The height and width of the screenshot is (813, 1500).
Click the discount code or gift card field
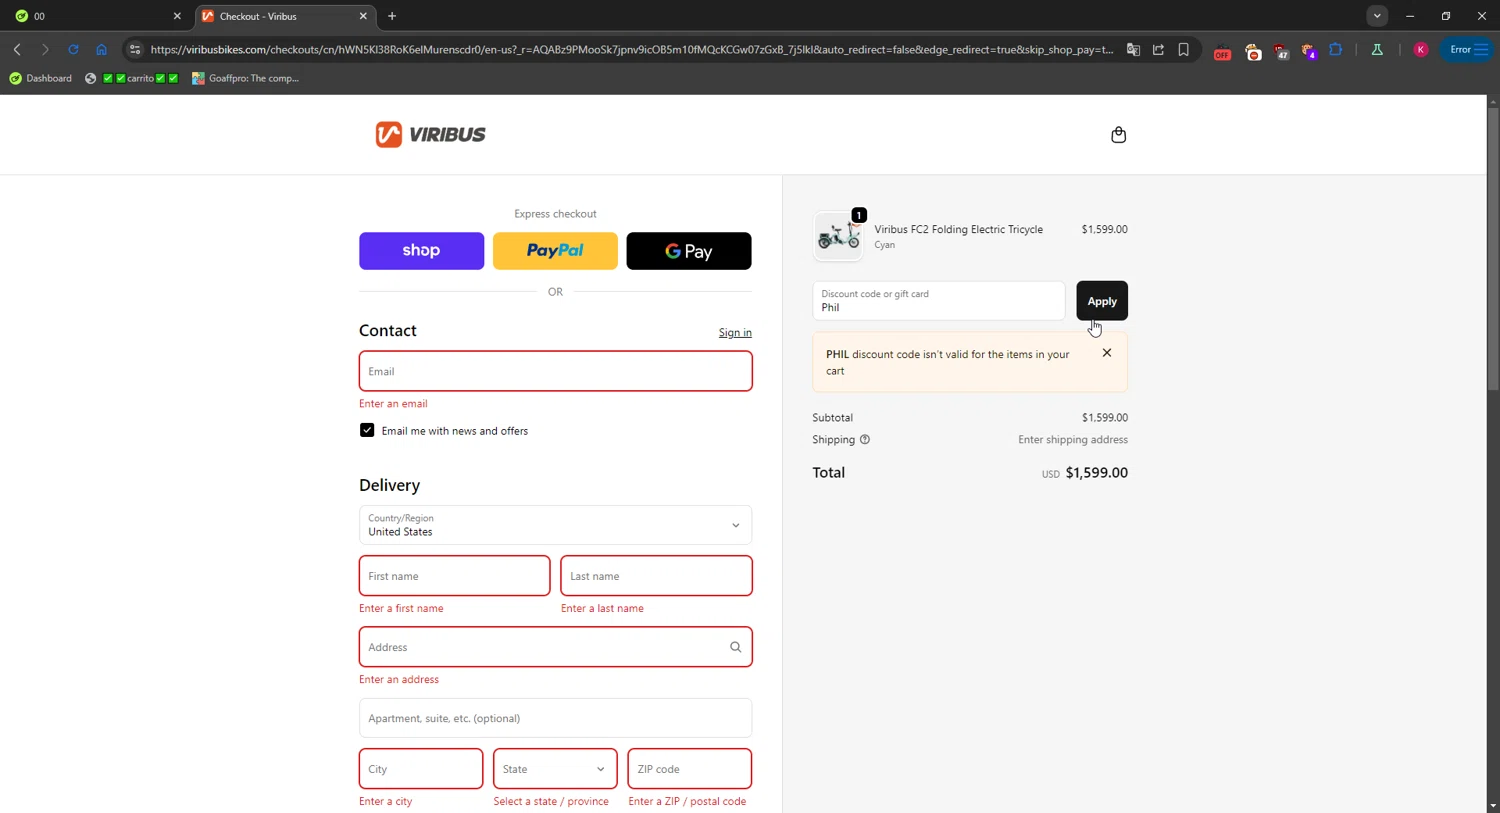[x=939, y=301]
